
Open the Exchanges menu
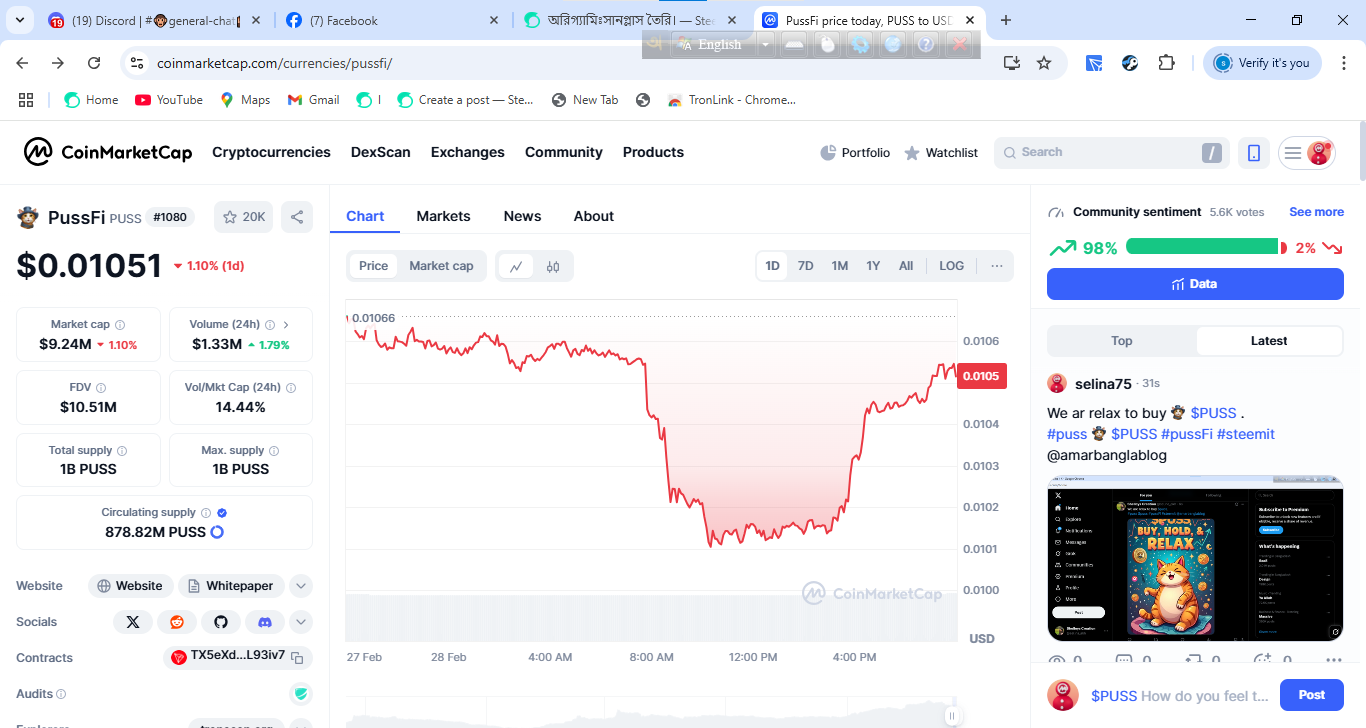click(468, 152)
